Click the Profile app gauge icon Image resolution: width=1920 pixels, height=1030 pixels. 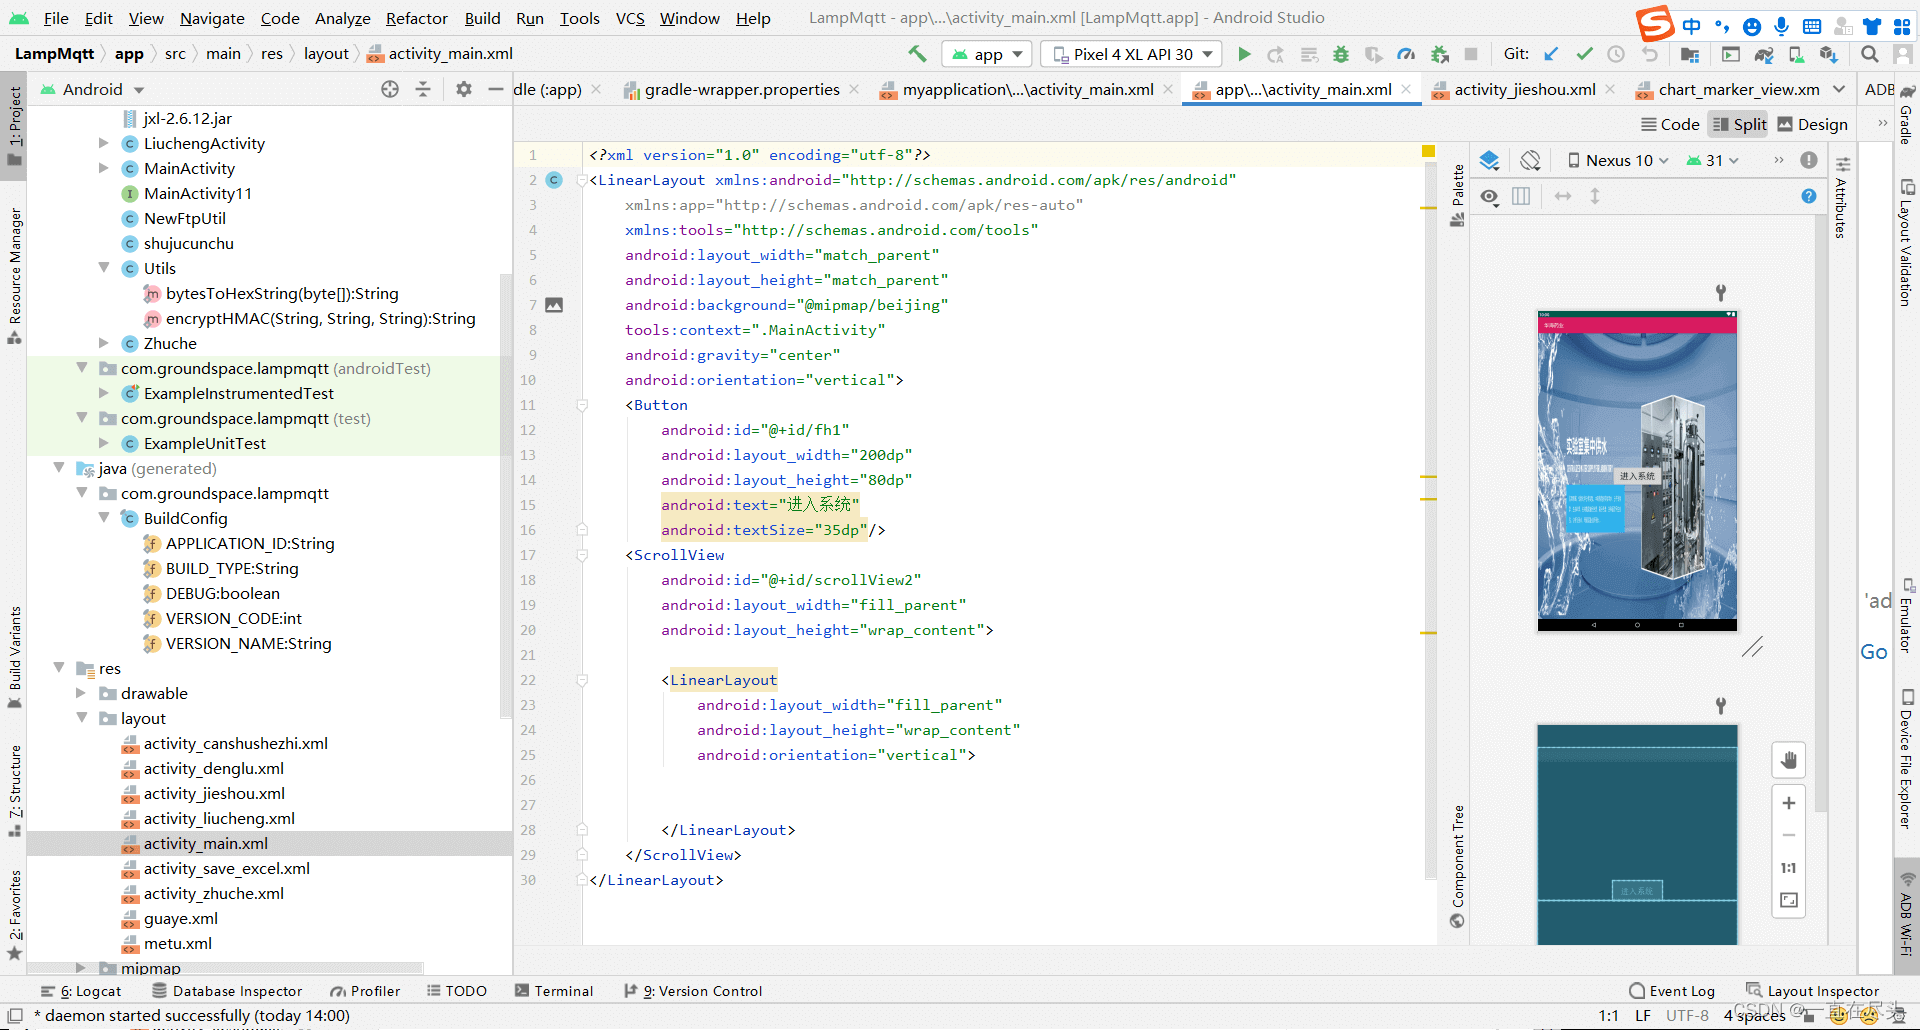click(x=1406, y=54)
